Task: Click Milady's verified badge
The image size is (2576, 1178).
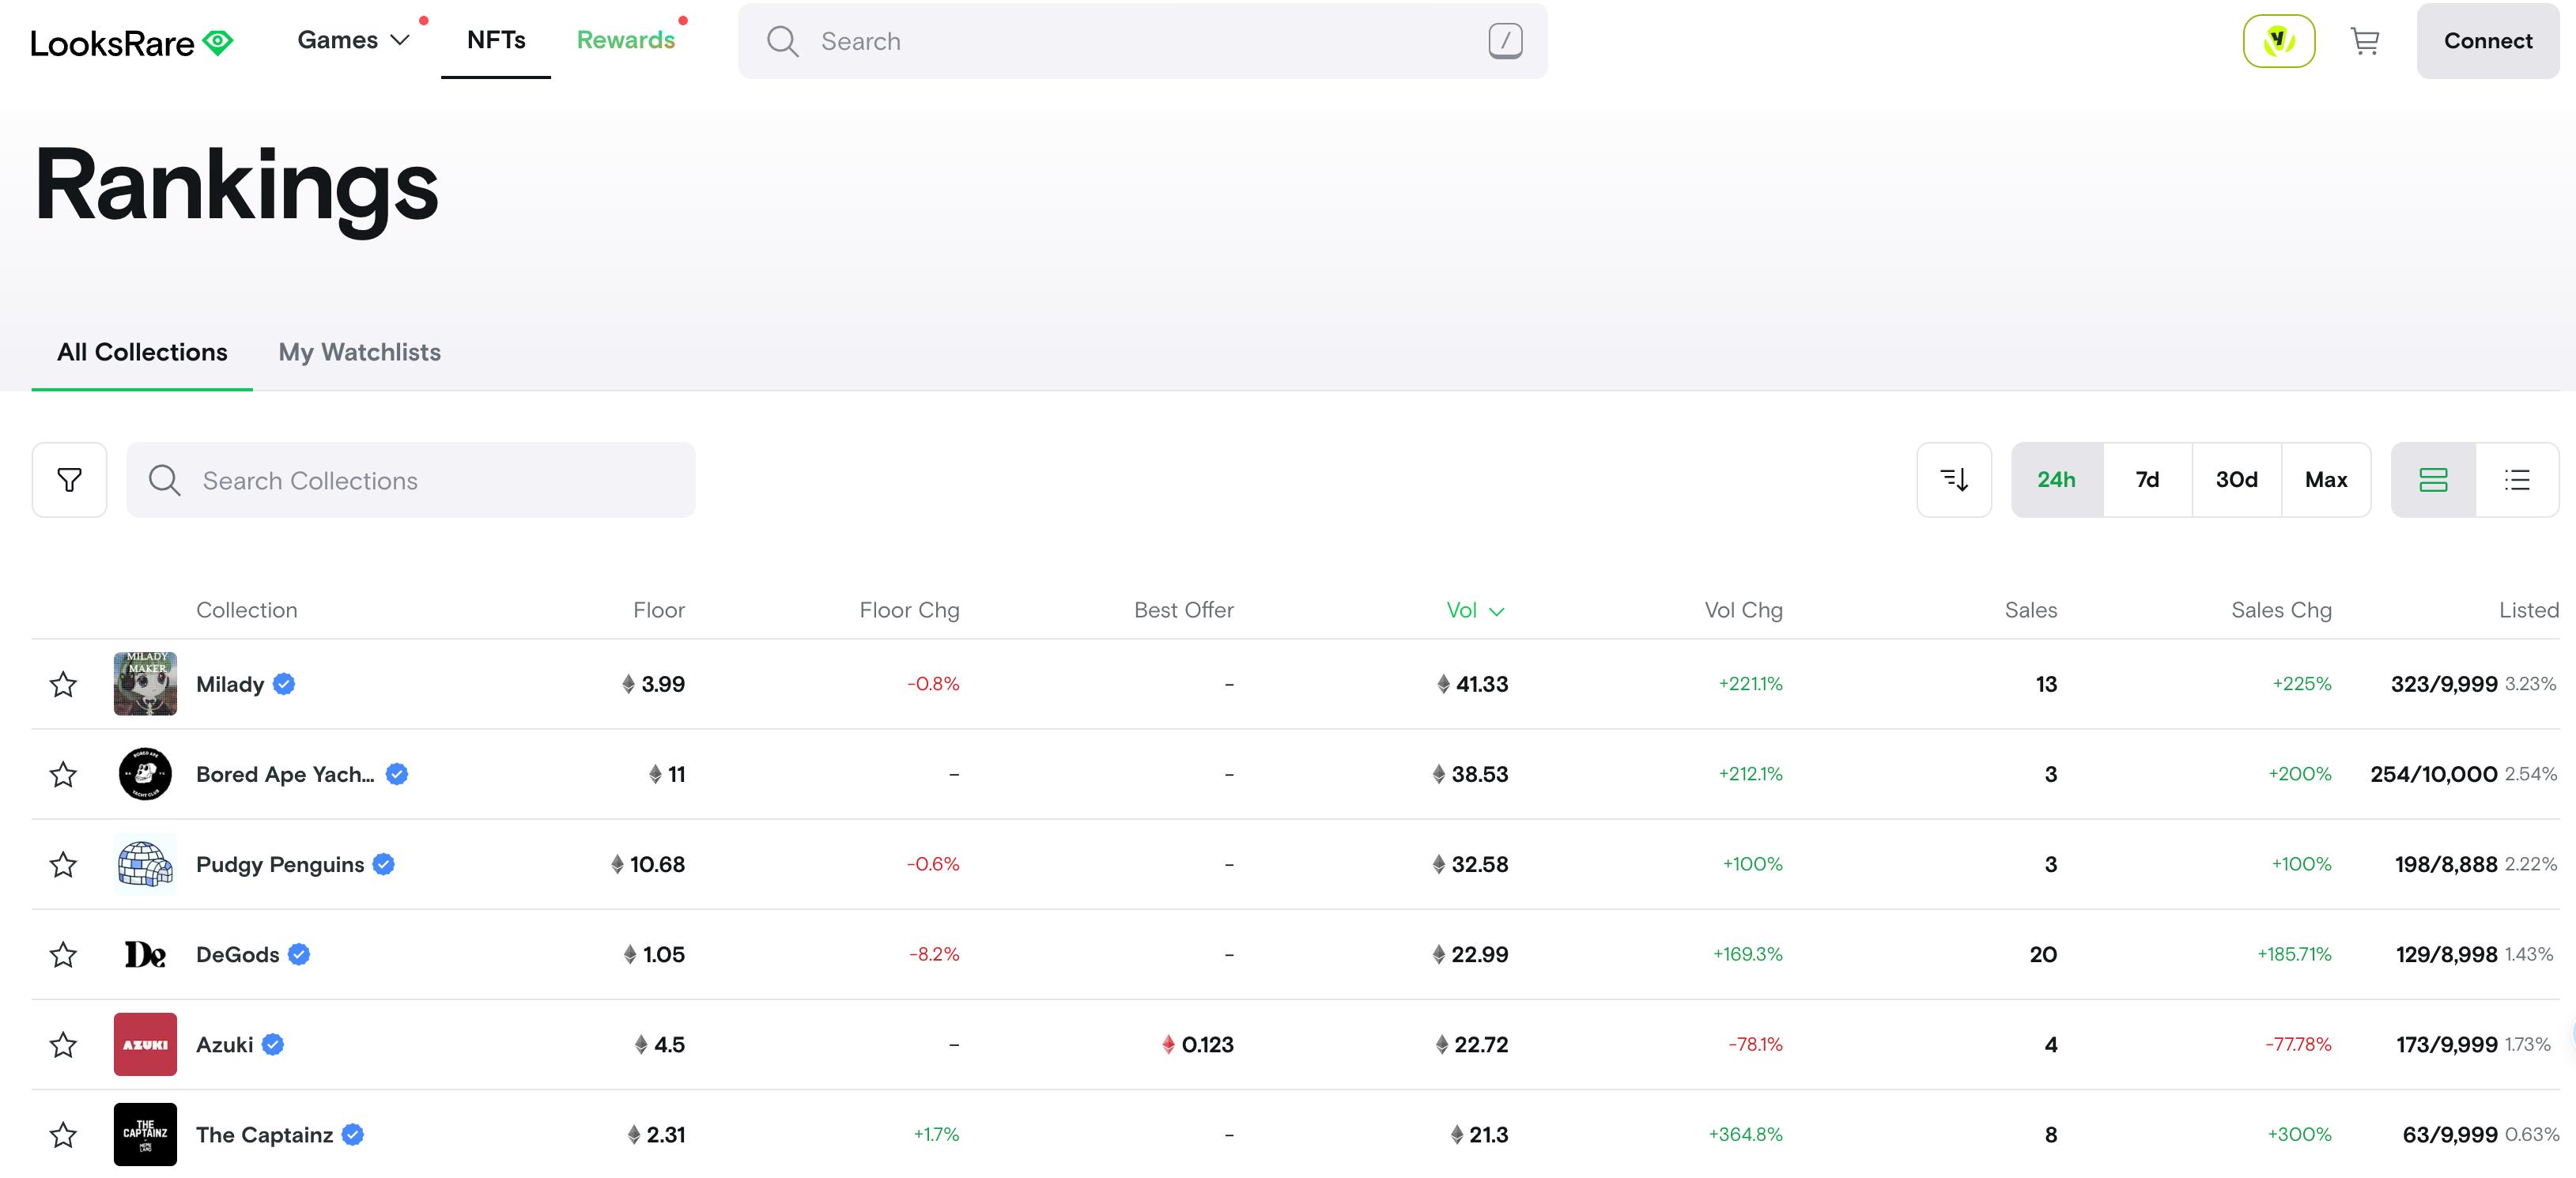Action: coord(284,684)
